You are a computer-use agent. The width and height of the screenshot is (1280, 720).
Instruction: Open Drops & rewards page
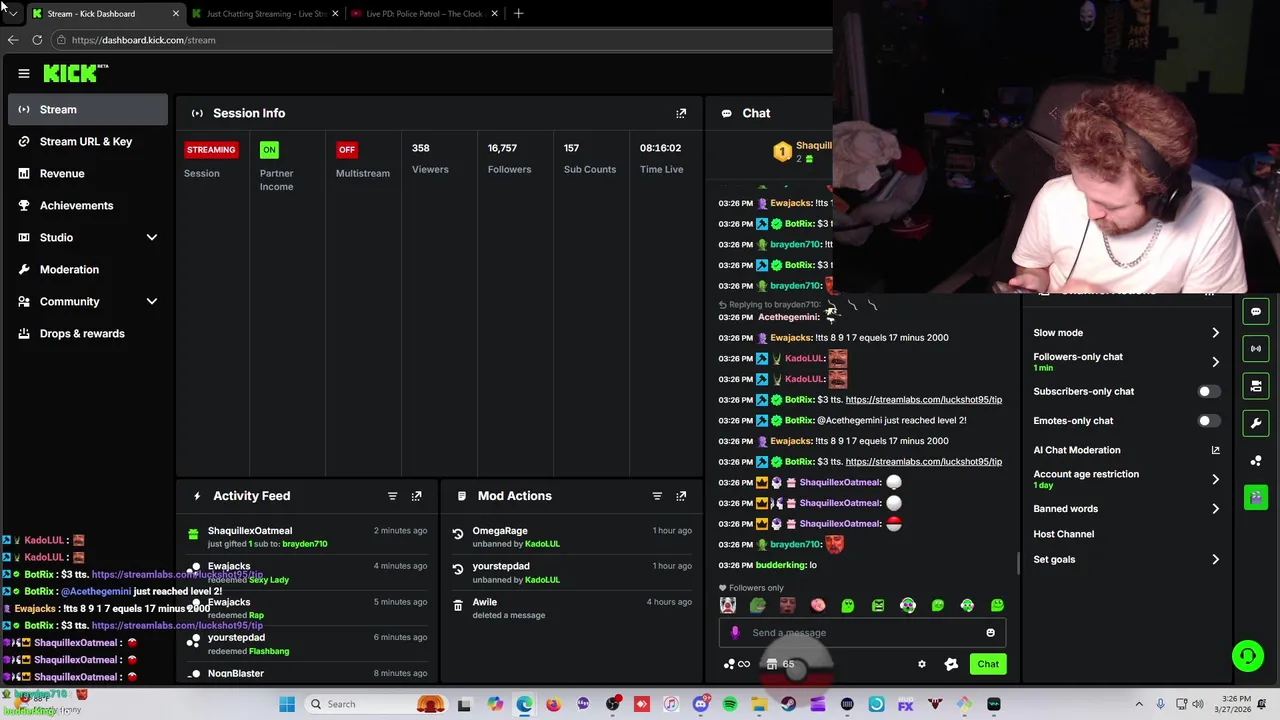(88, 333)
